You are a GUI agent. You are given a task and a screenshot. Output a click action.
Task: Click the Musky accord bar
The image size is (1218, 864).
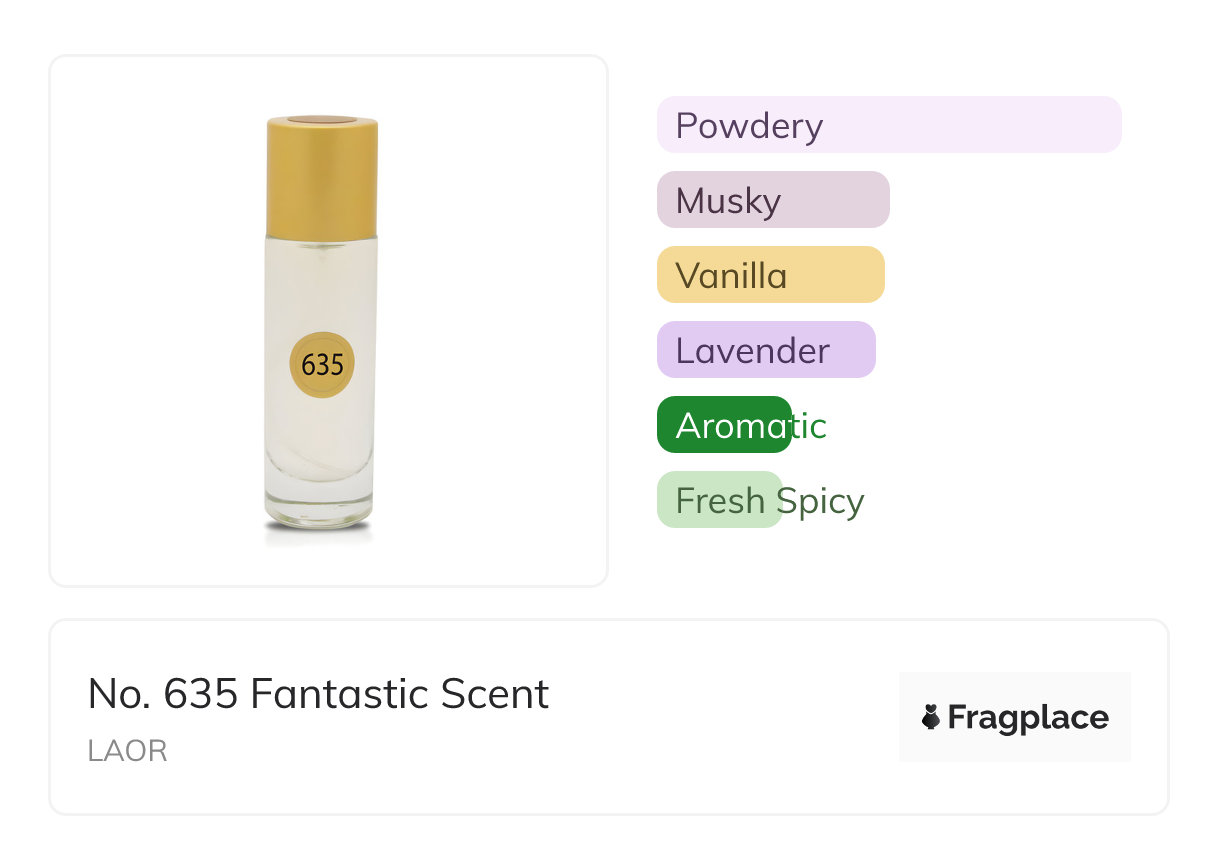coord(772,200)
